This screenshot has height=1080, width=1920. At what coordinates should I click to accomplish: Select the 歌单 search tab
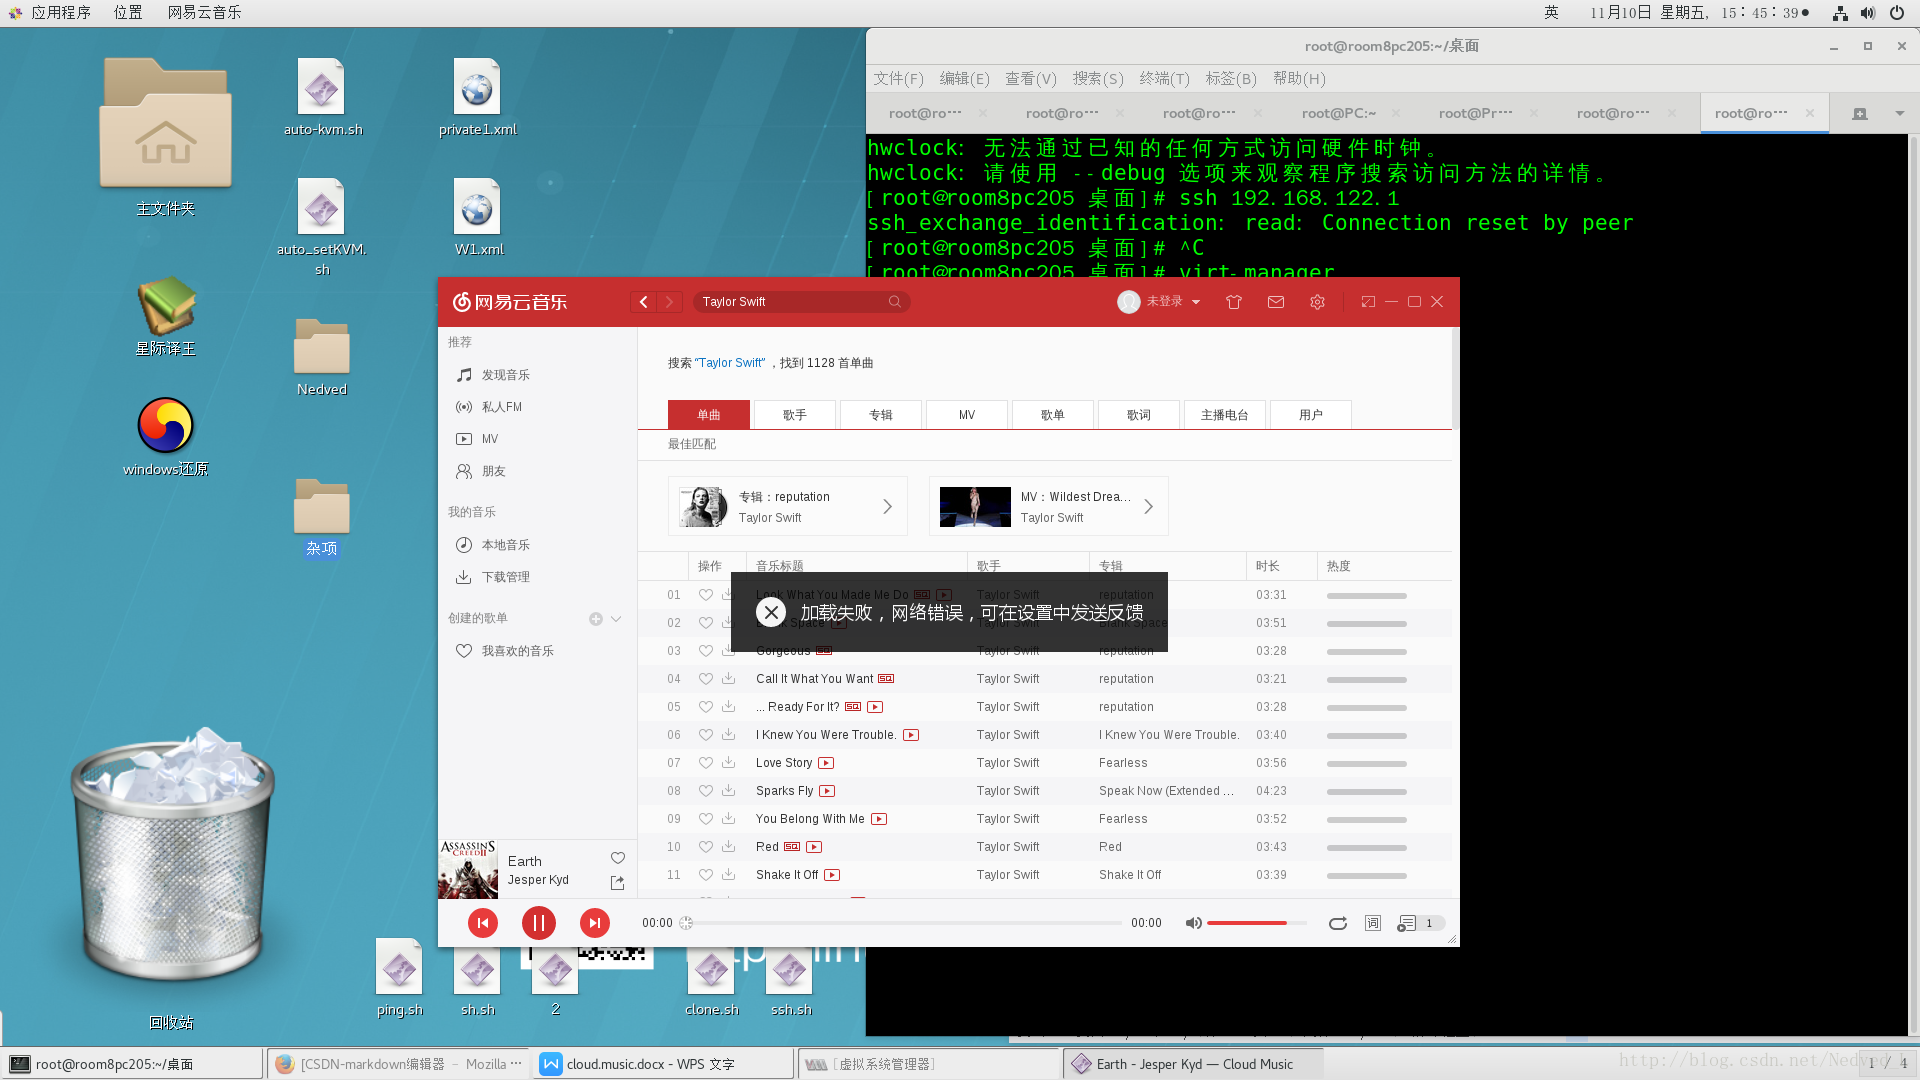[1053, 415]
